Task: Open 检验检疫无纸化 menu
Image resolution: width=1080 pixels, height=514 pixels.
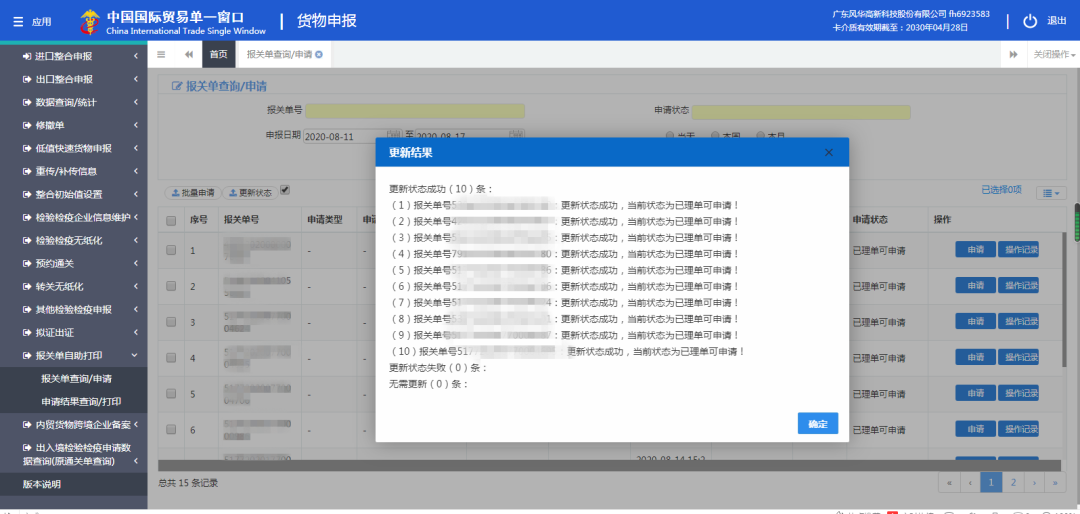Action: pos(74,240)
